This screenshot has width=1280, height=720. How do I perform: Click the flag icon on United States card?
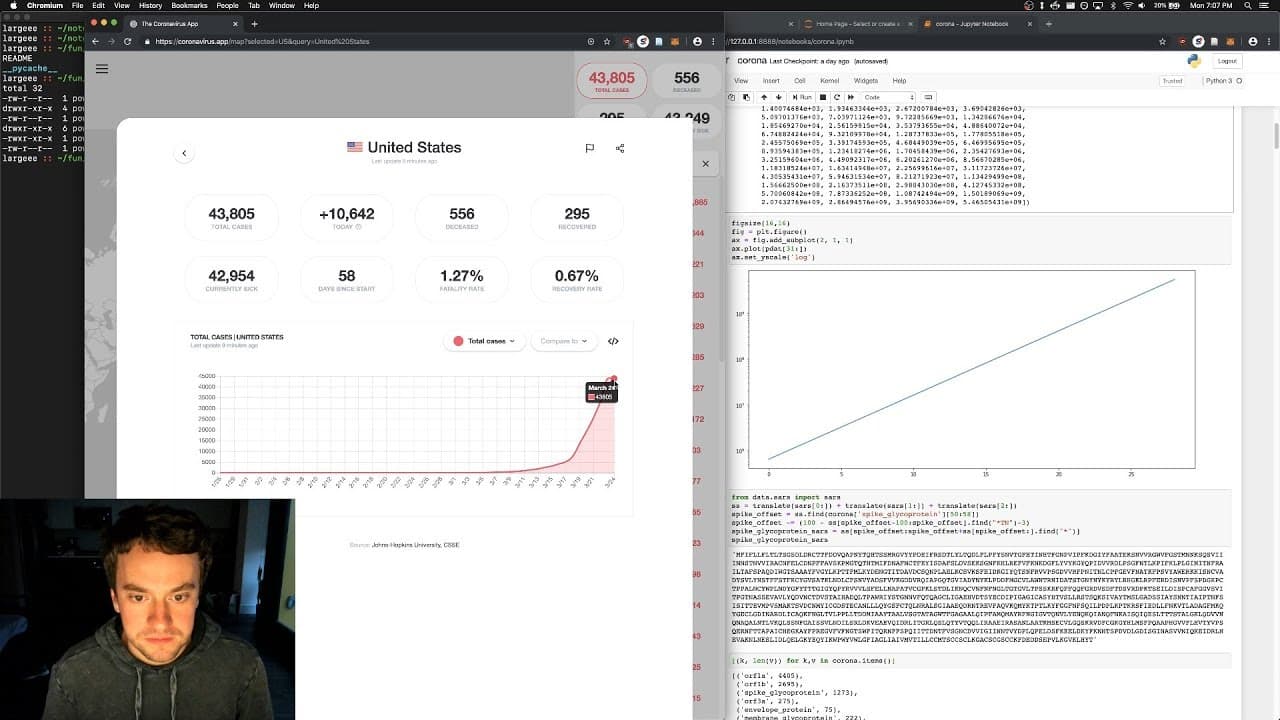click(x=589, y=148)
